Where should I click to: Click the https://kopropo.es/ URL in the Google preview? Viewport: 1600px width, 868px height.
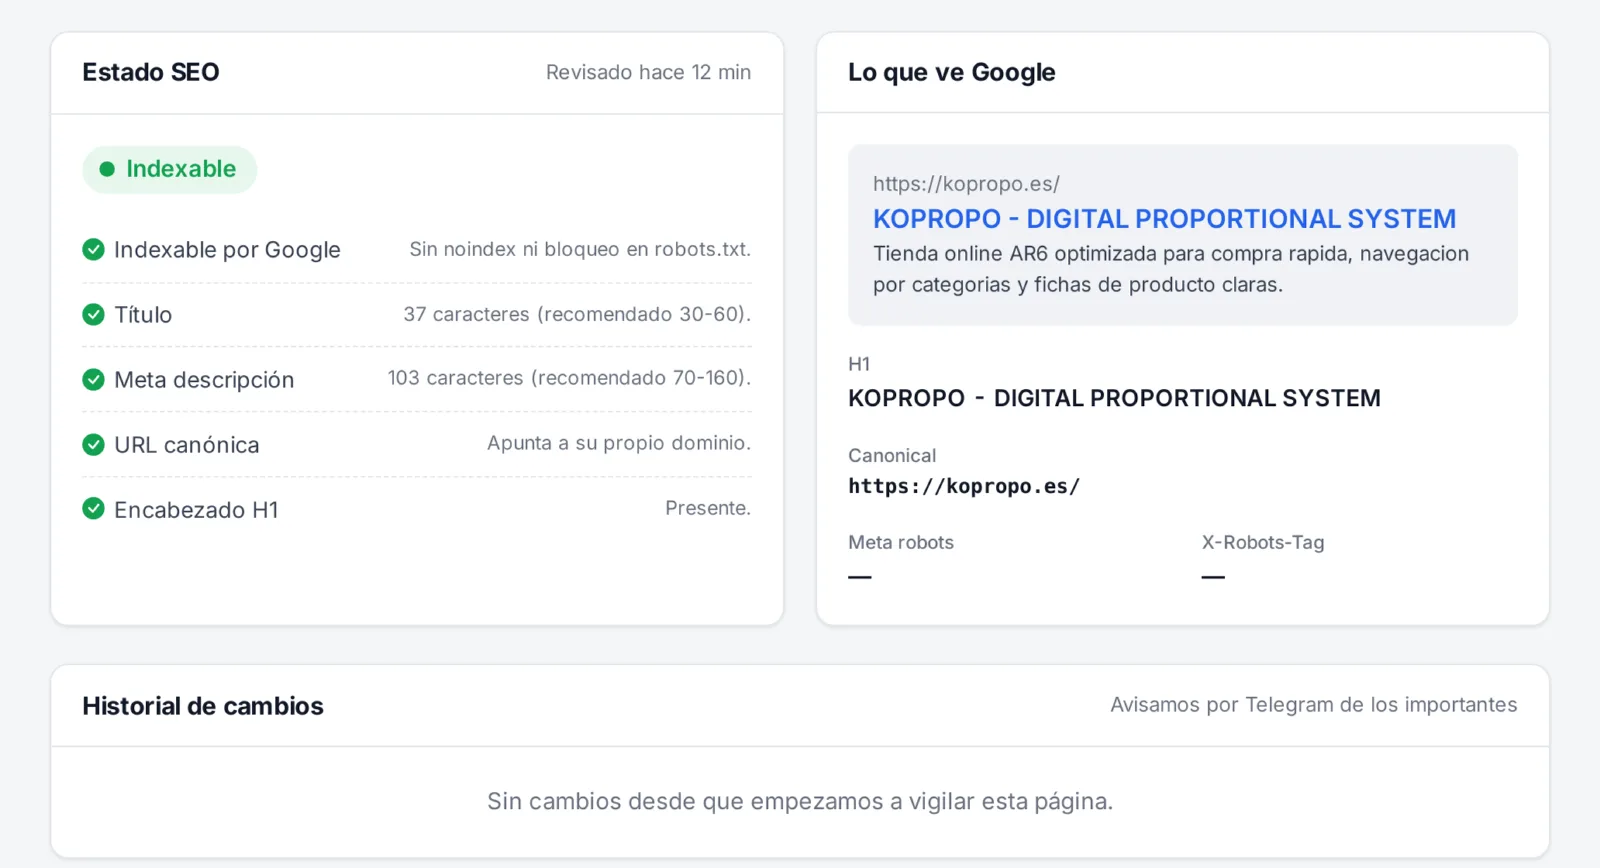click(966, 184)
